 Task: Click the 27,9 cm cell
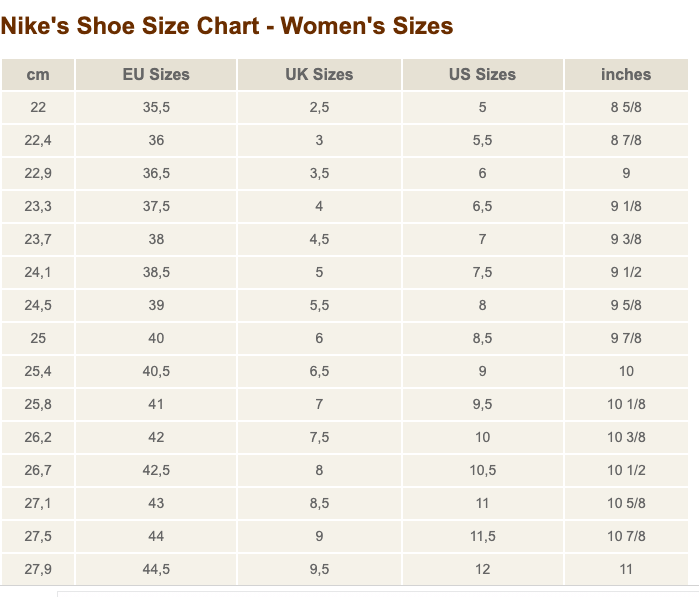point(38,569)
